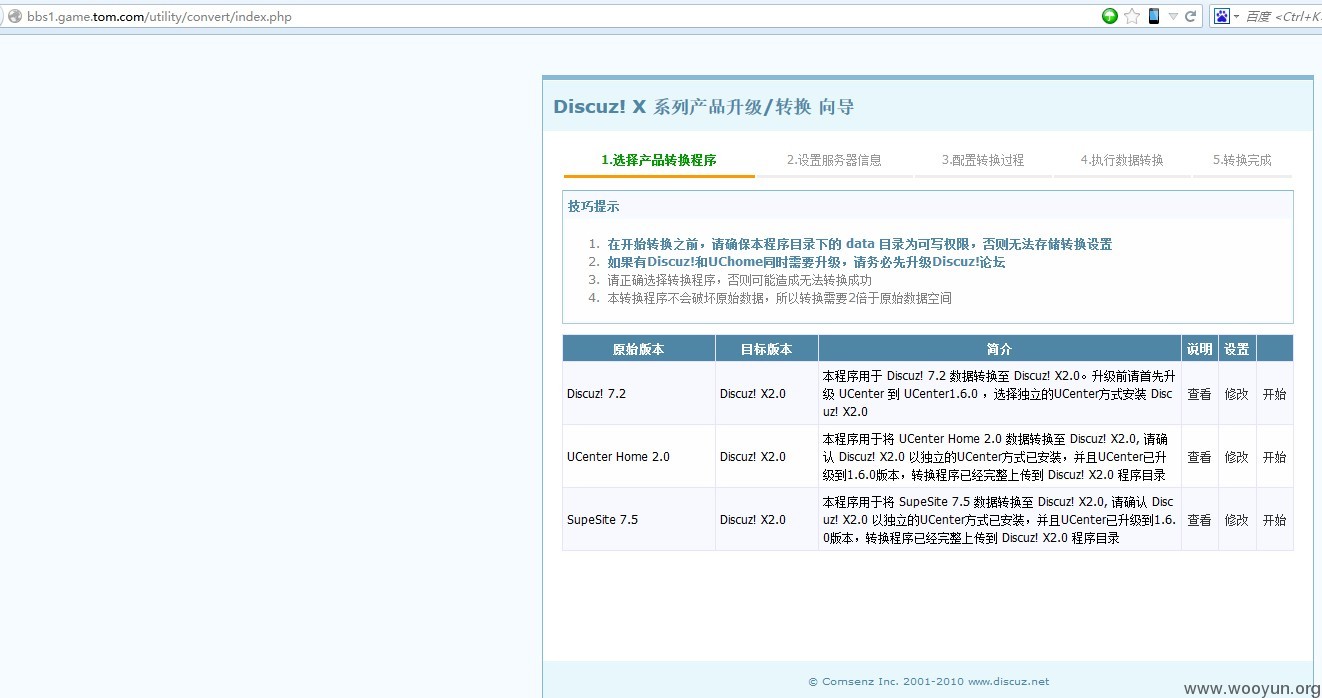Click the Baidu paw search engine icon

click(1222, 16)
